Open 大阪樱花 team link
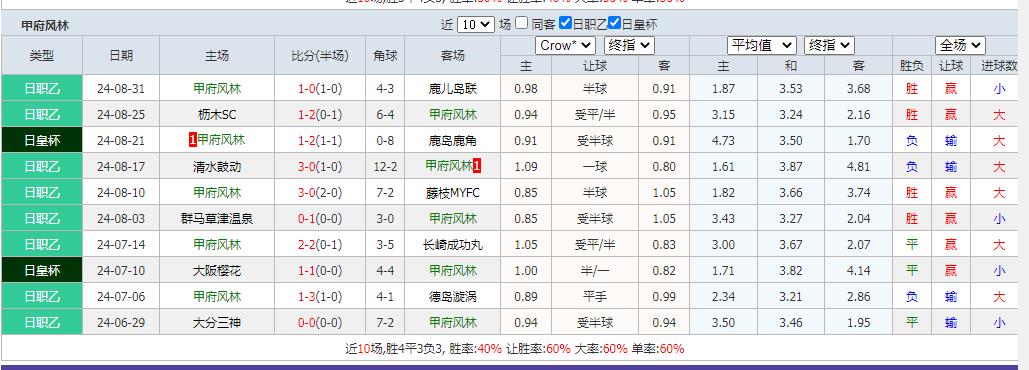 pos(217,270)
